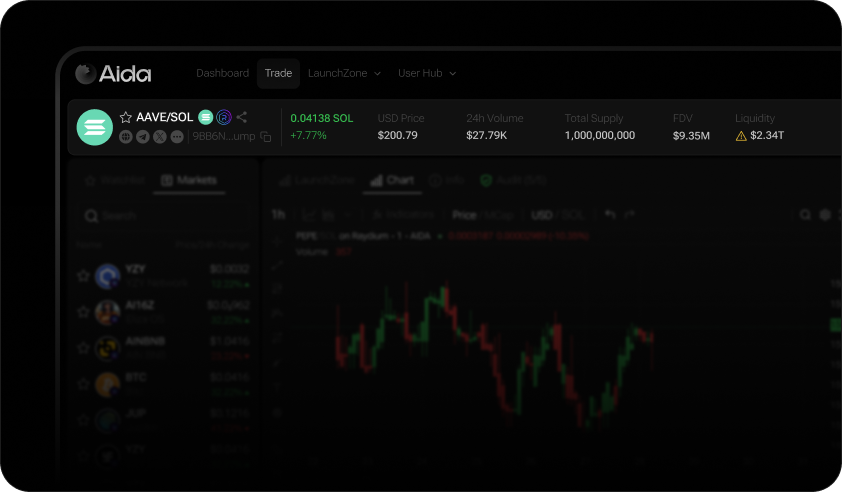
Task: Open the token X (Twitter) link
Action: pos(160,137)
